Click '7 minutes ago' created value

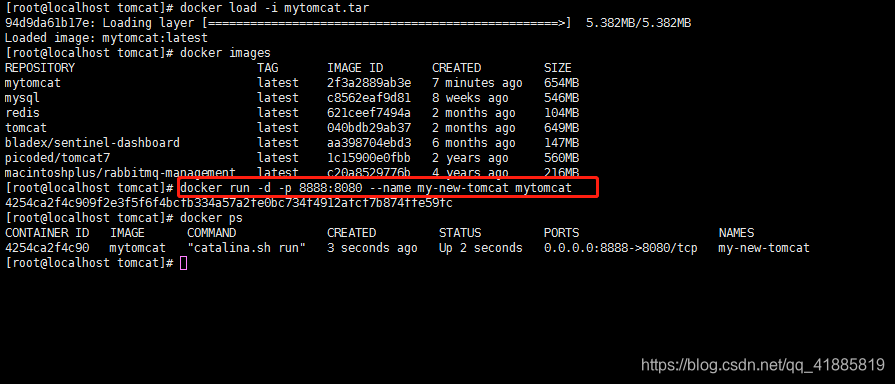point(477,83)
